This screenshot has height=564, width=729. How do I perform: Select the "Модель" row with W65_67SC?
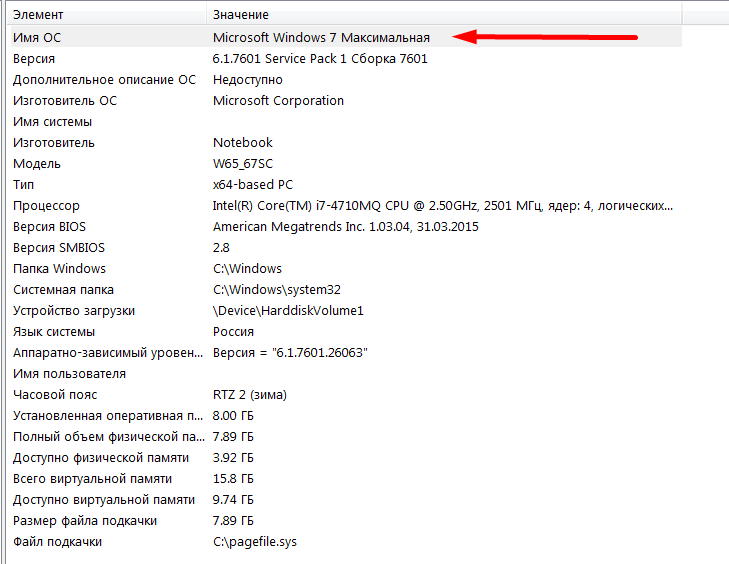pos(37,163)
